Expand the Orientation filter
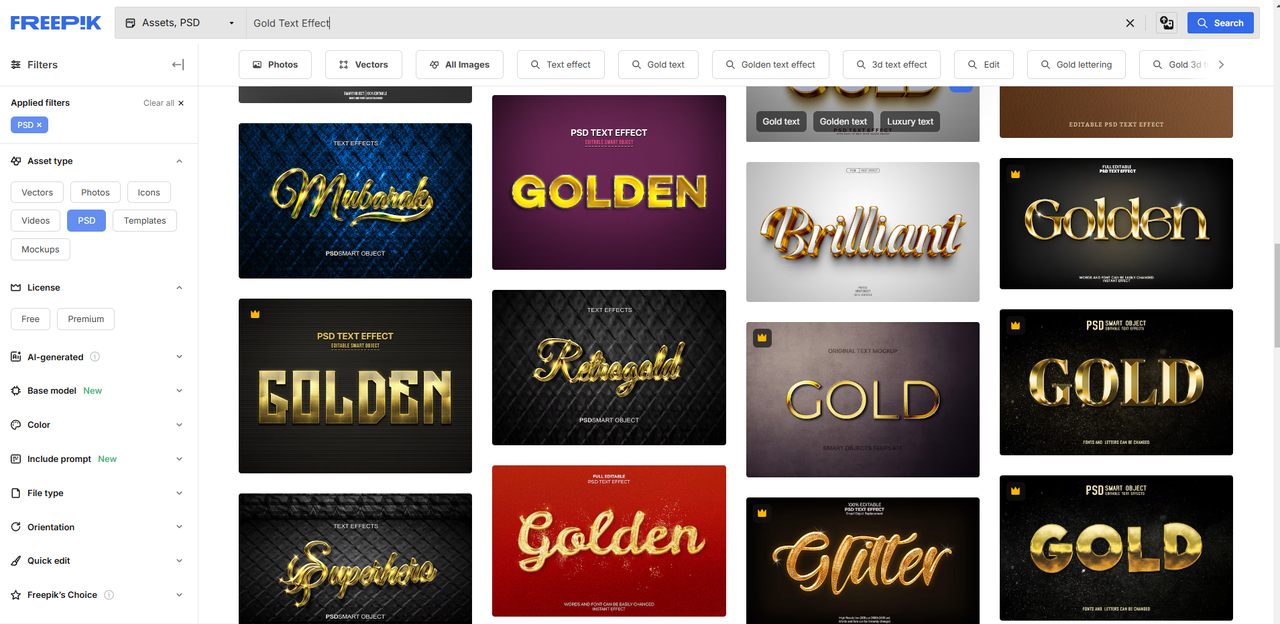The image size is (1280, 624). point(179,527)
